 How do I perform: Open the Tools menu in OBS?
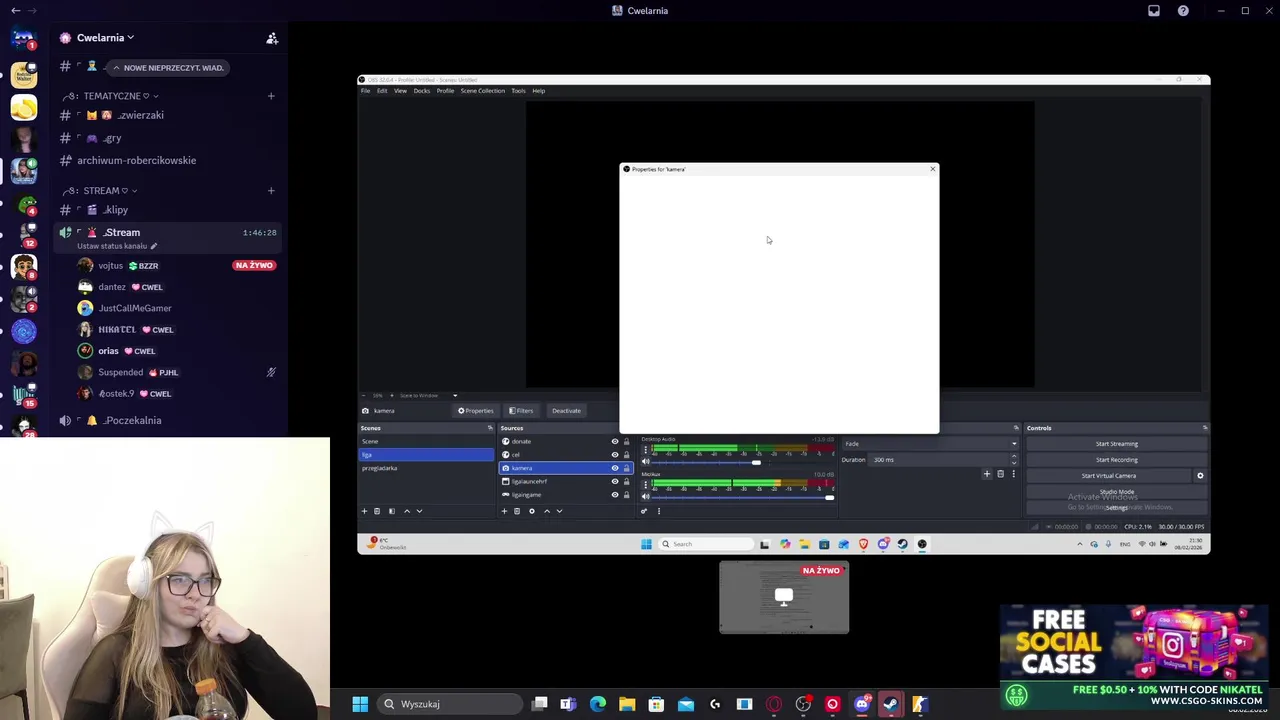518,91
